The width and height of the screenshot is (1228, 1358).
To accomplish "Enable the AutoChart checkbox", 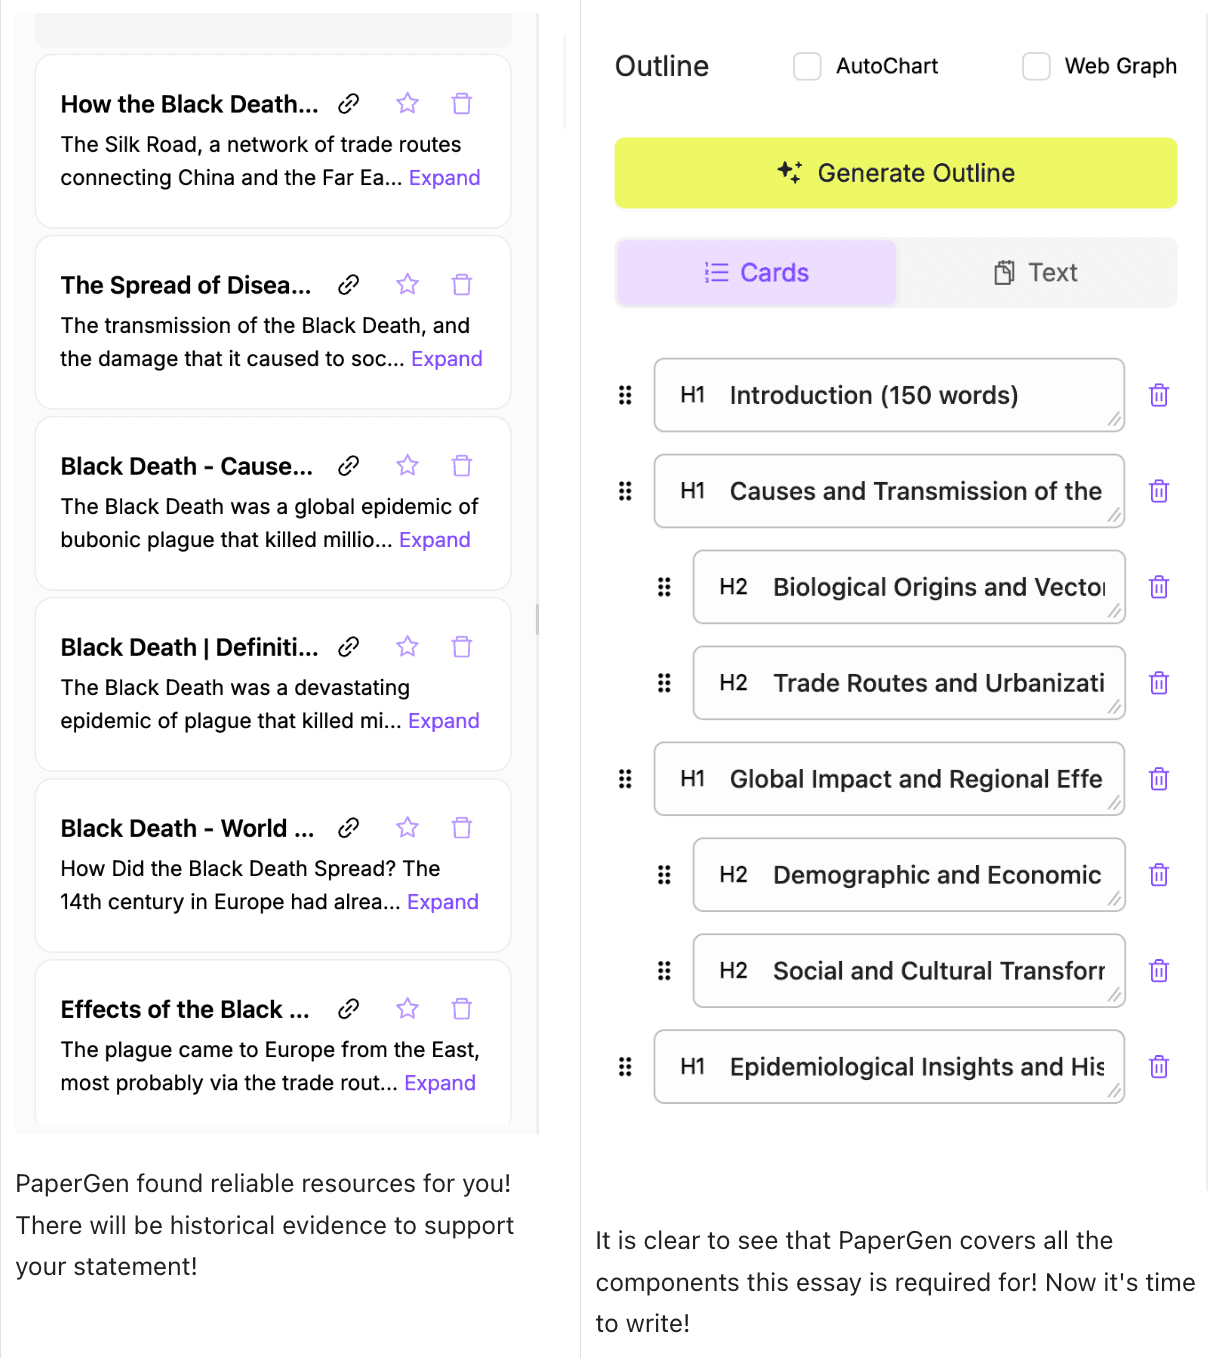I will pyautogui.click(x=807, y=67).
